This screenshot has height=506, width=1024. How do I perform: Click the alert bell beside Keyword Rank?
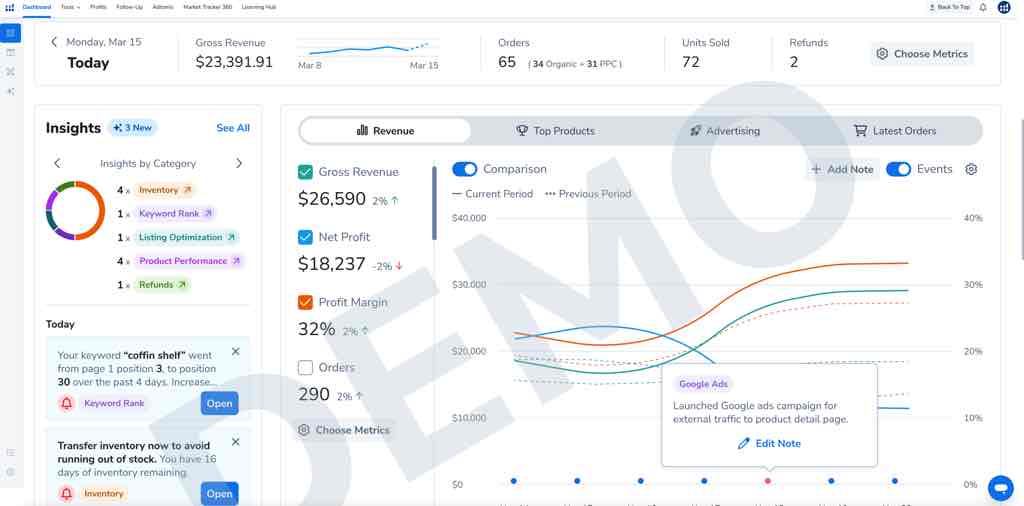[67, 403]
